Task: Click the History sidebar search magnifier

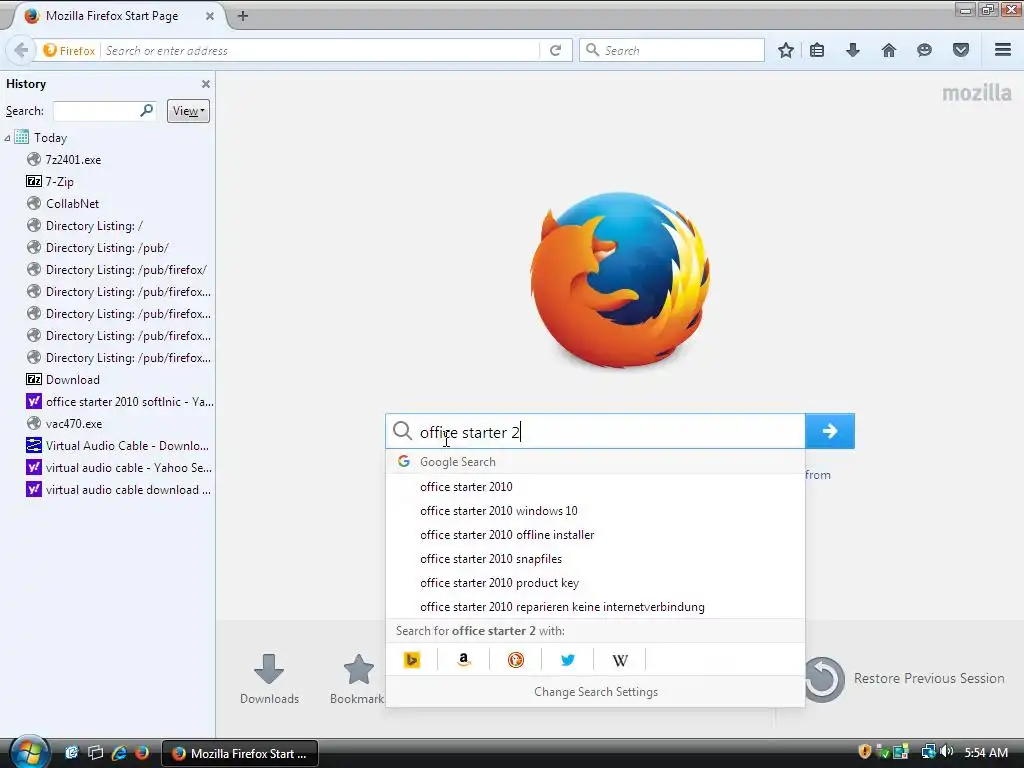Action: click(x=147, y=110)
